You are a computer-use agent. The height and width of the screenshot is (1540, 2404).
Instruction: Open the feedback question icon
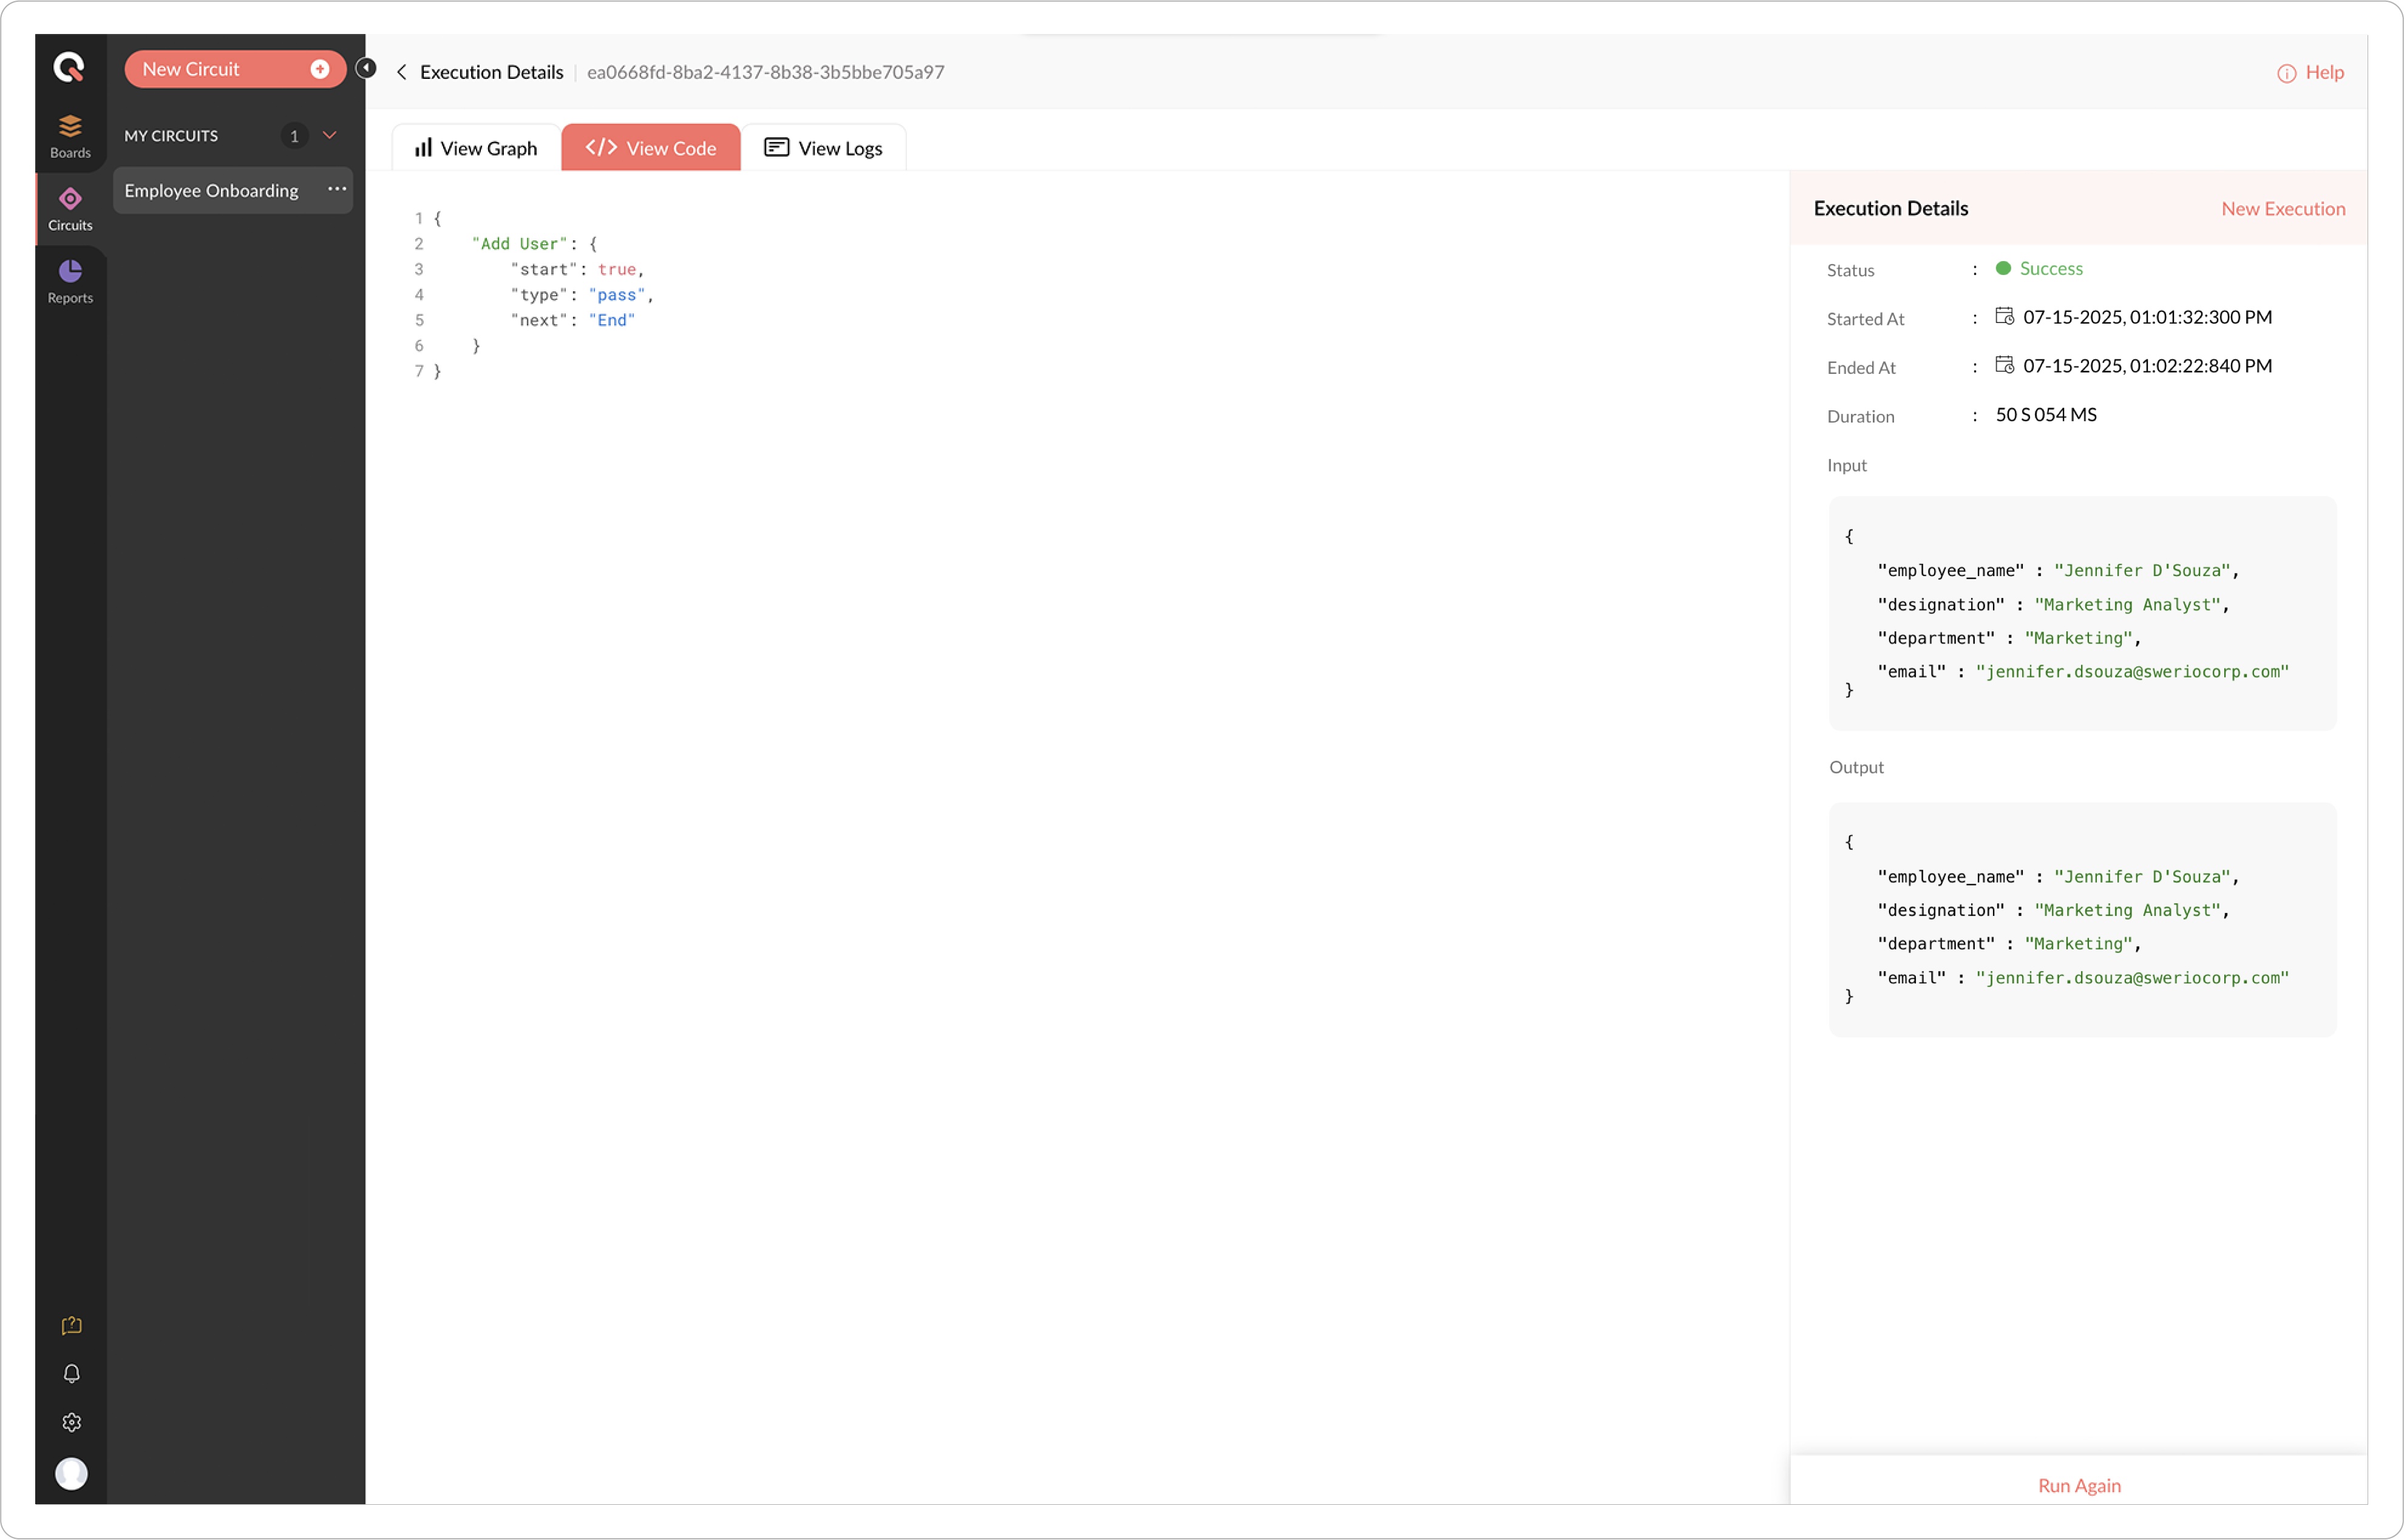[71, 1326]
